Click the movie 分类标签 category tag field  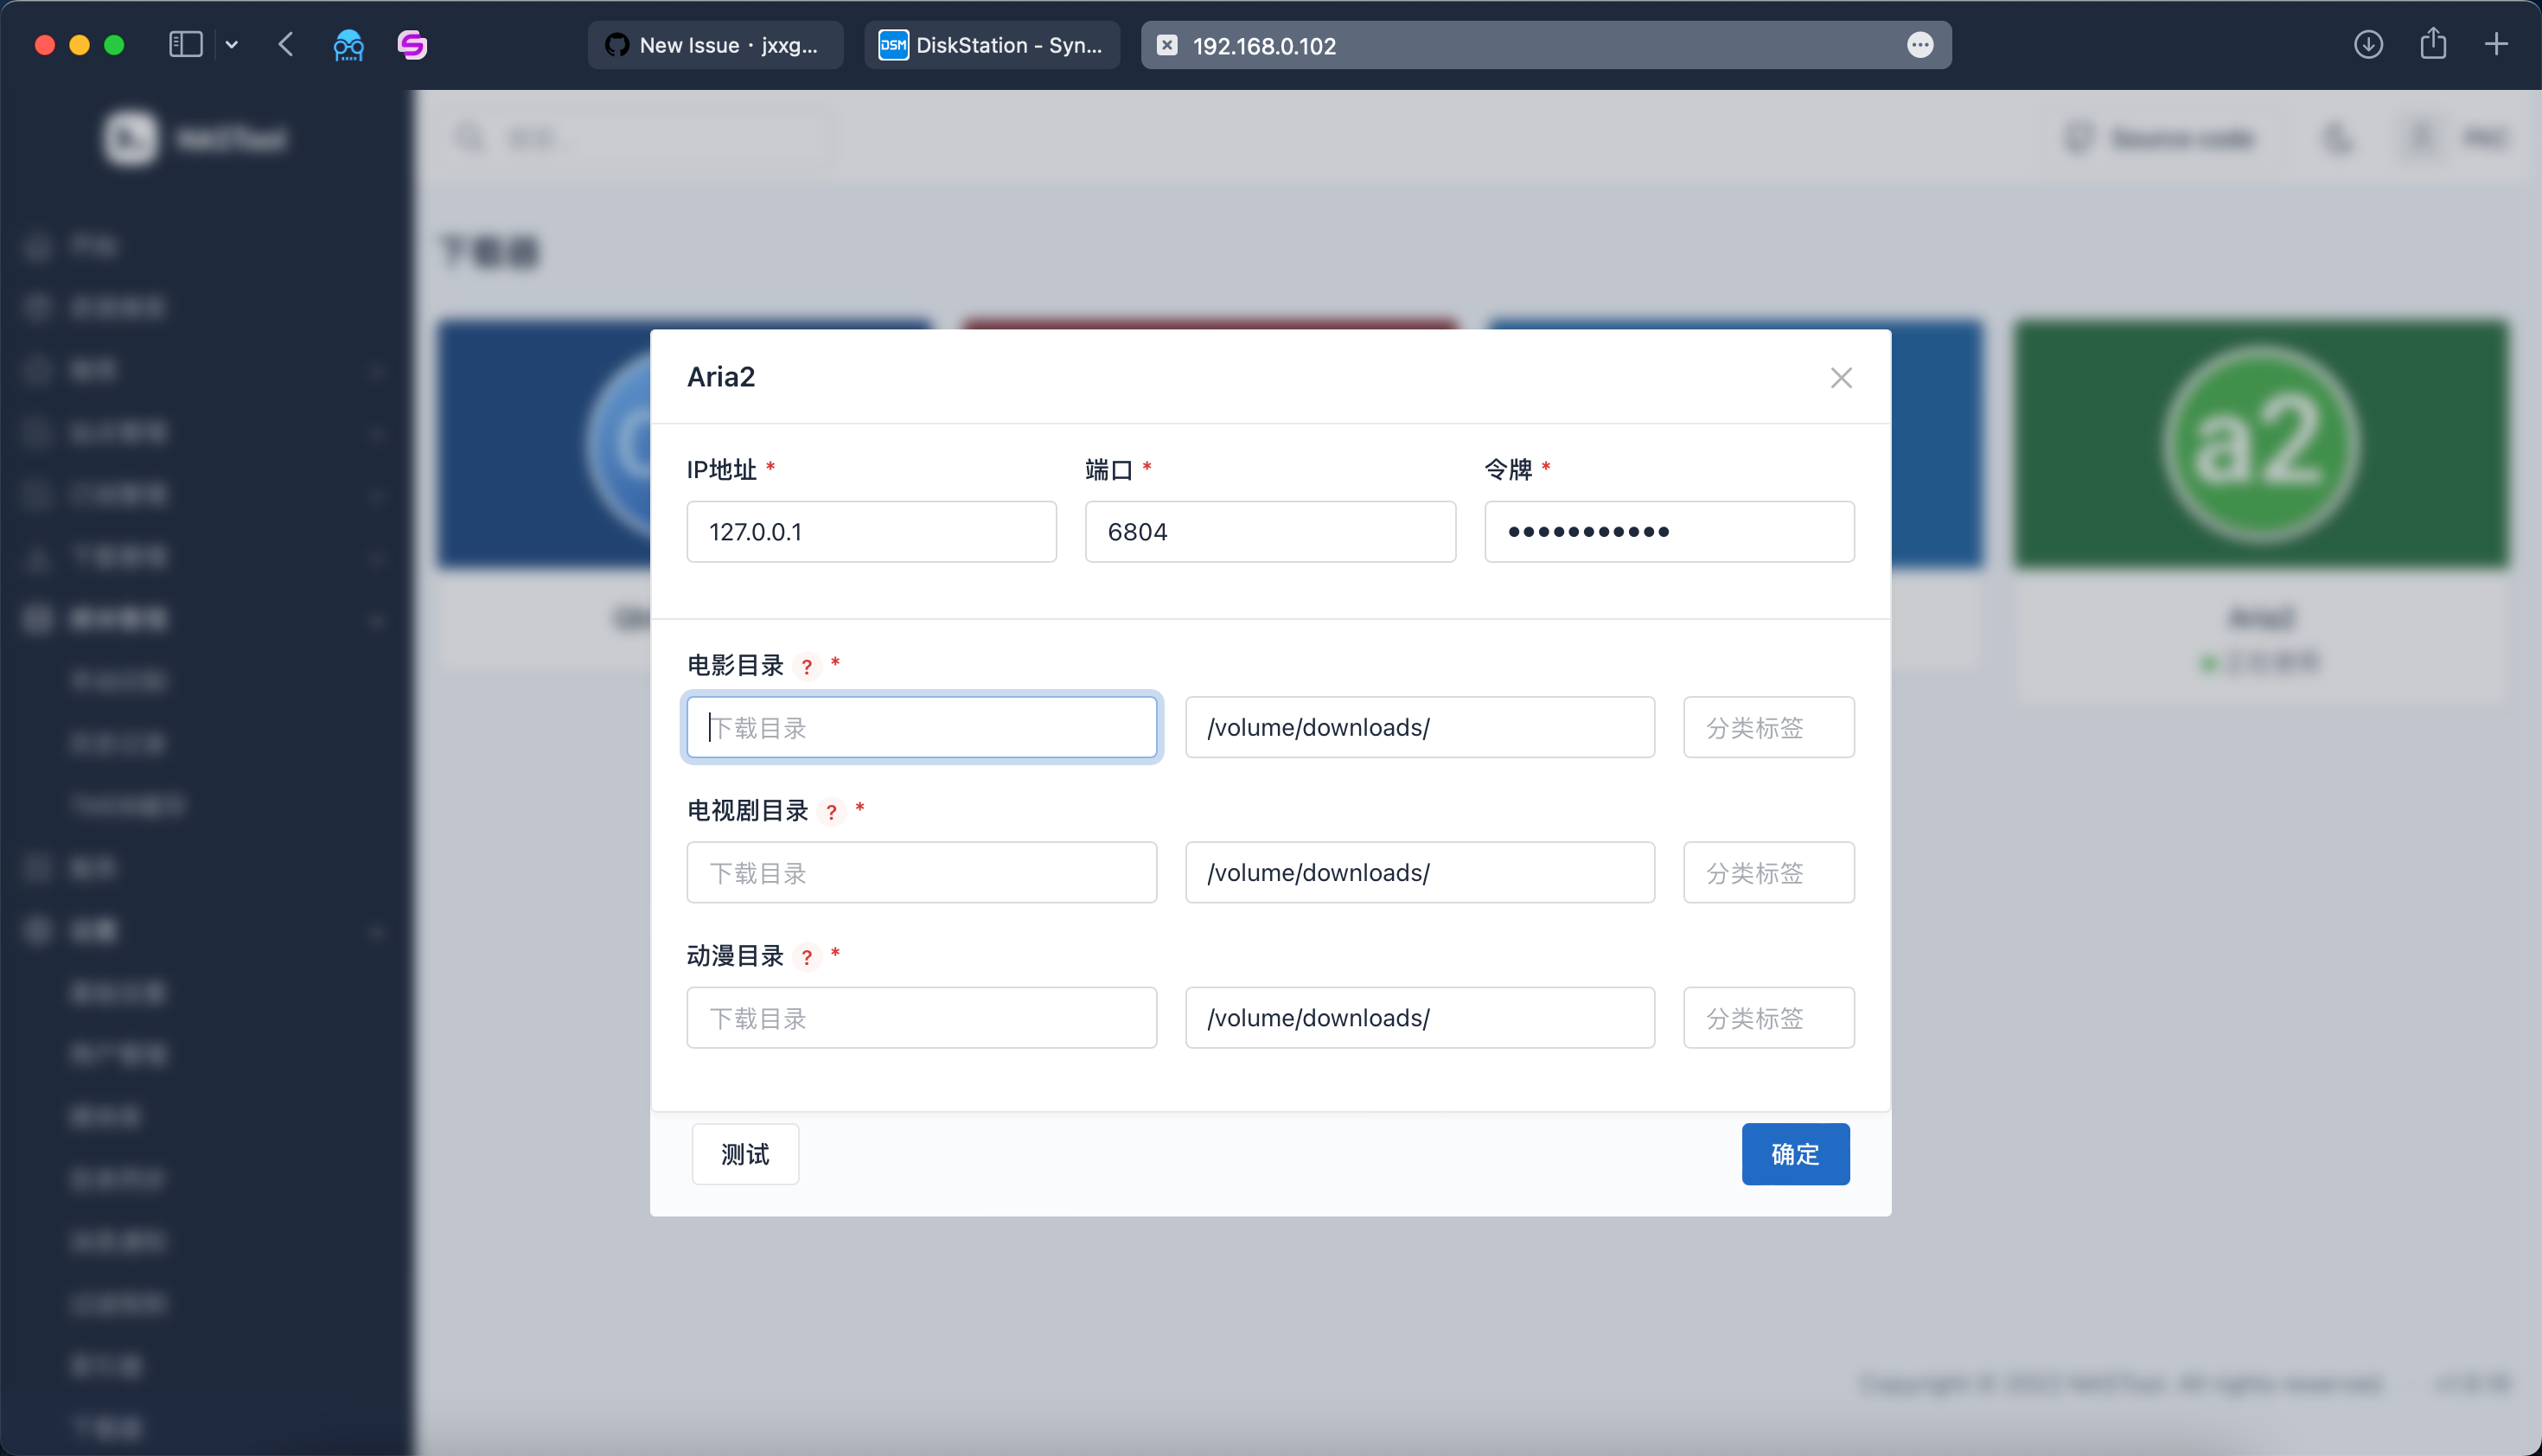pos(1768,728)
